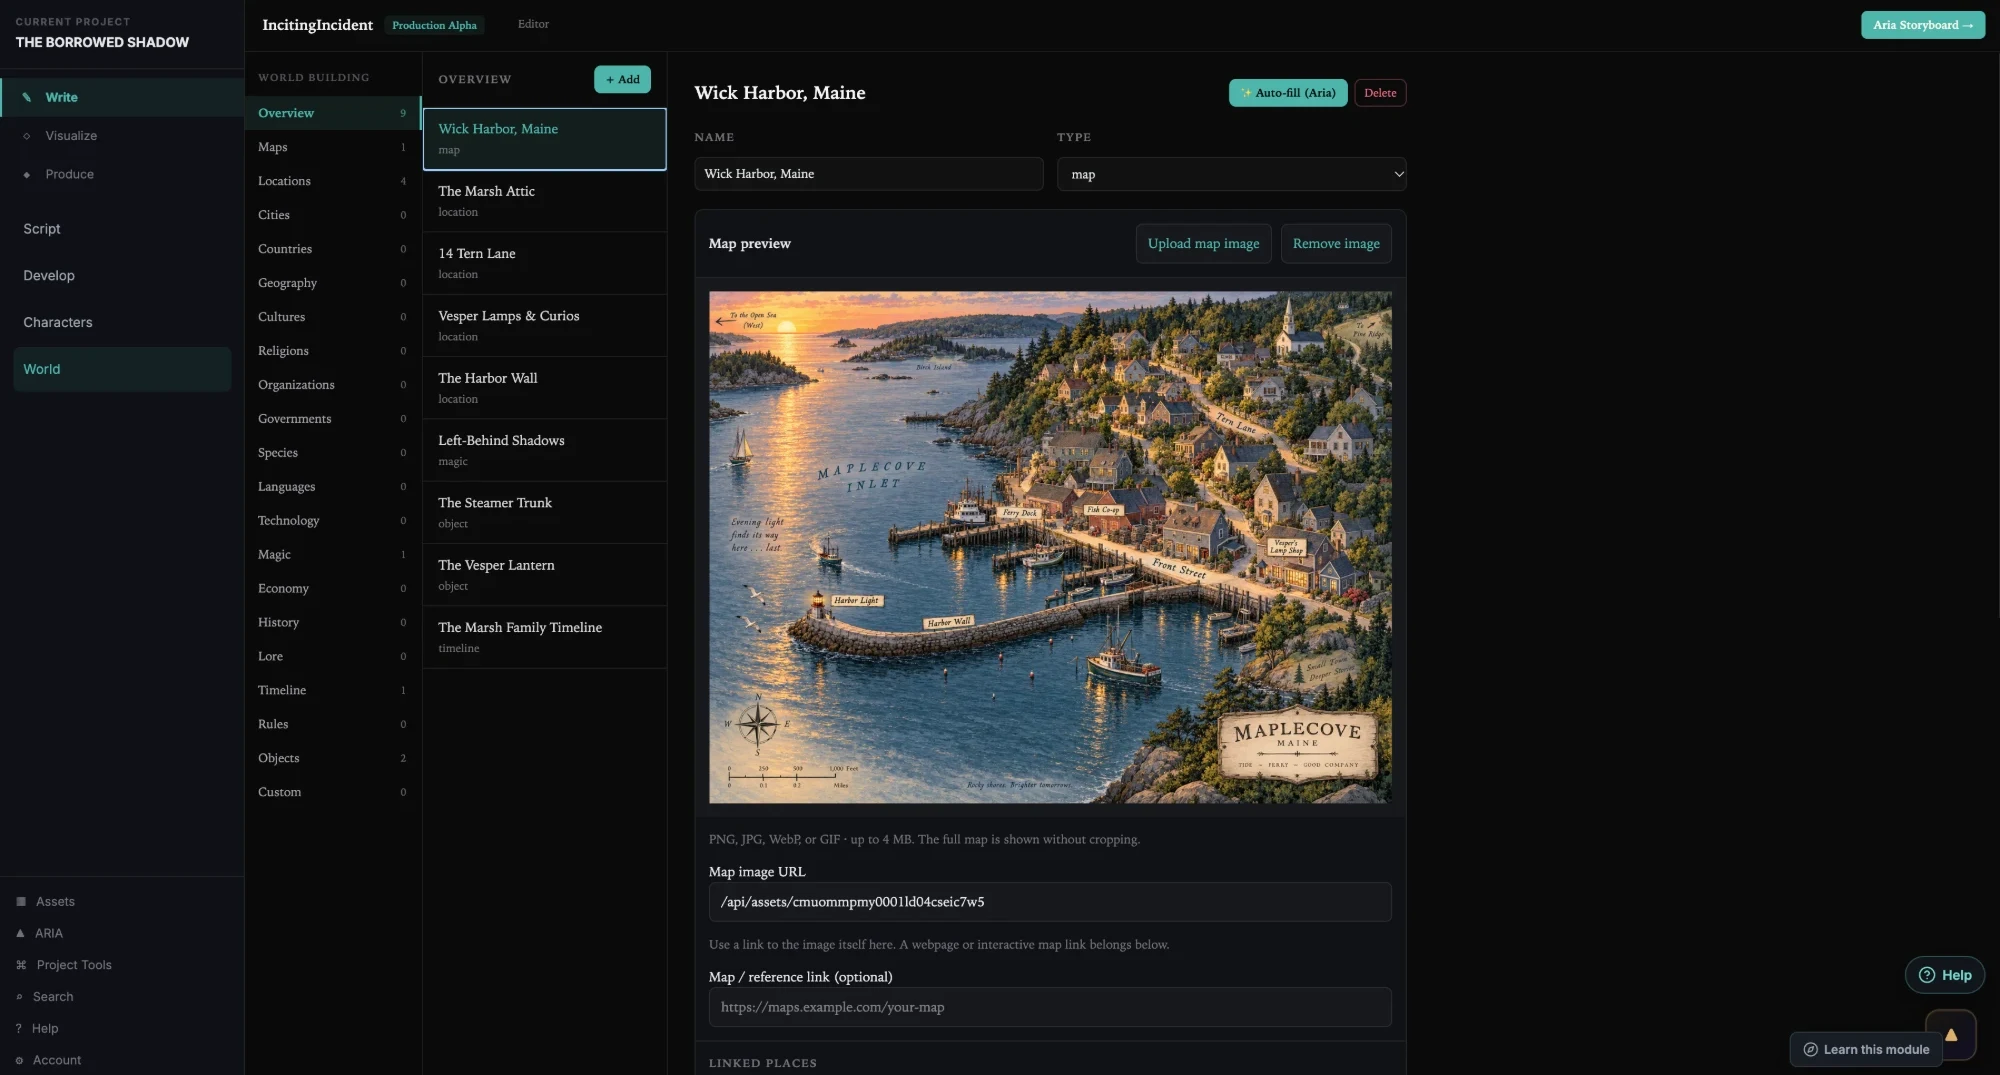Select the World page
Viewport: 2000px width, 1075px height.
(122, 369)
